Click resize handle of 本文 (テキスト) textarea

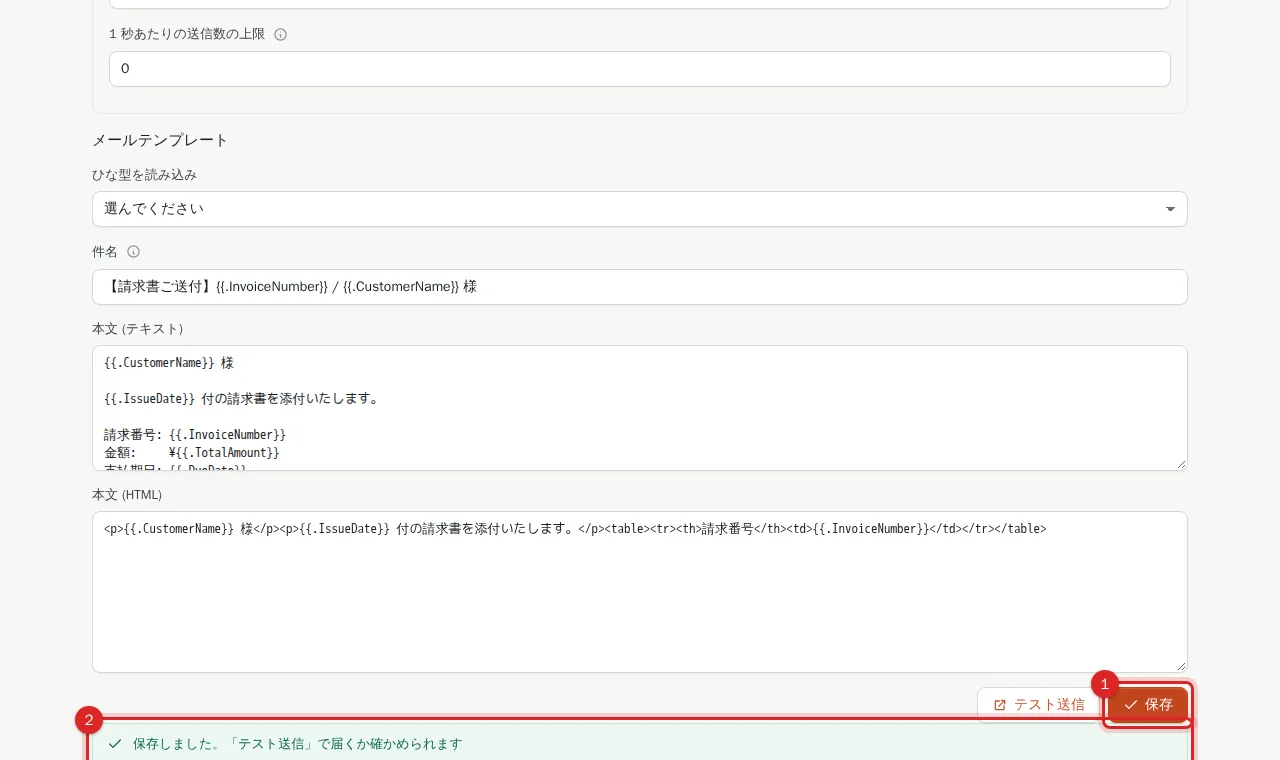[1181, 464]
